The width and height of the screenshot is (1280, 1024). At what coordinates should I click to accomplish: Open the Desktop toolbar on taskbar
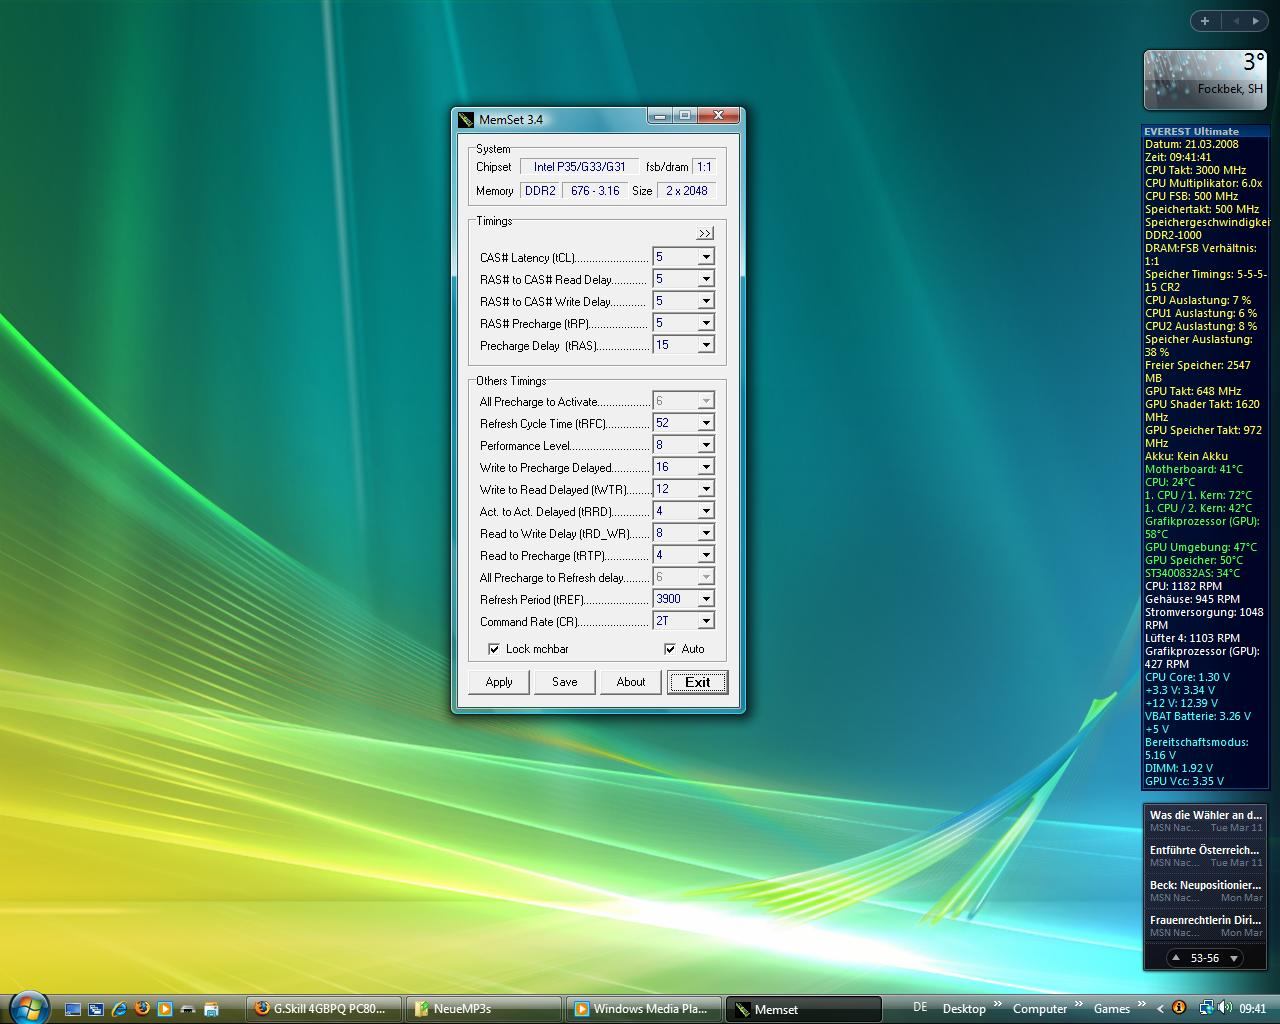click(964, 1009)
